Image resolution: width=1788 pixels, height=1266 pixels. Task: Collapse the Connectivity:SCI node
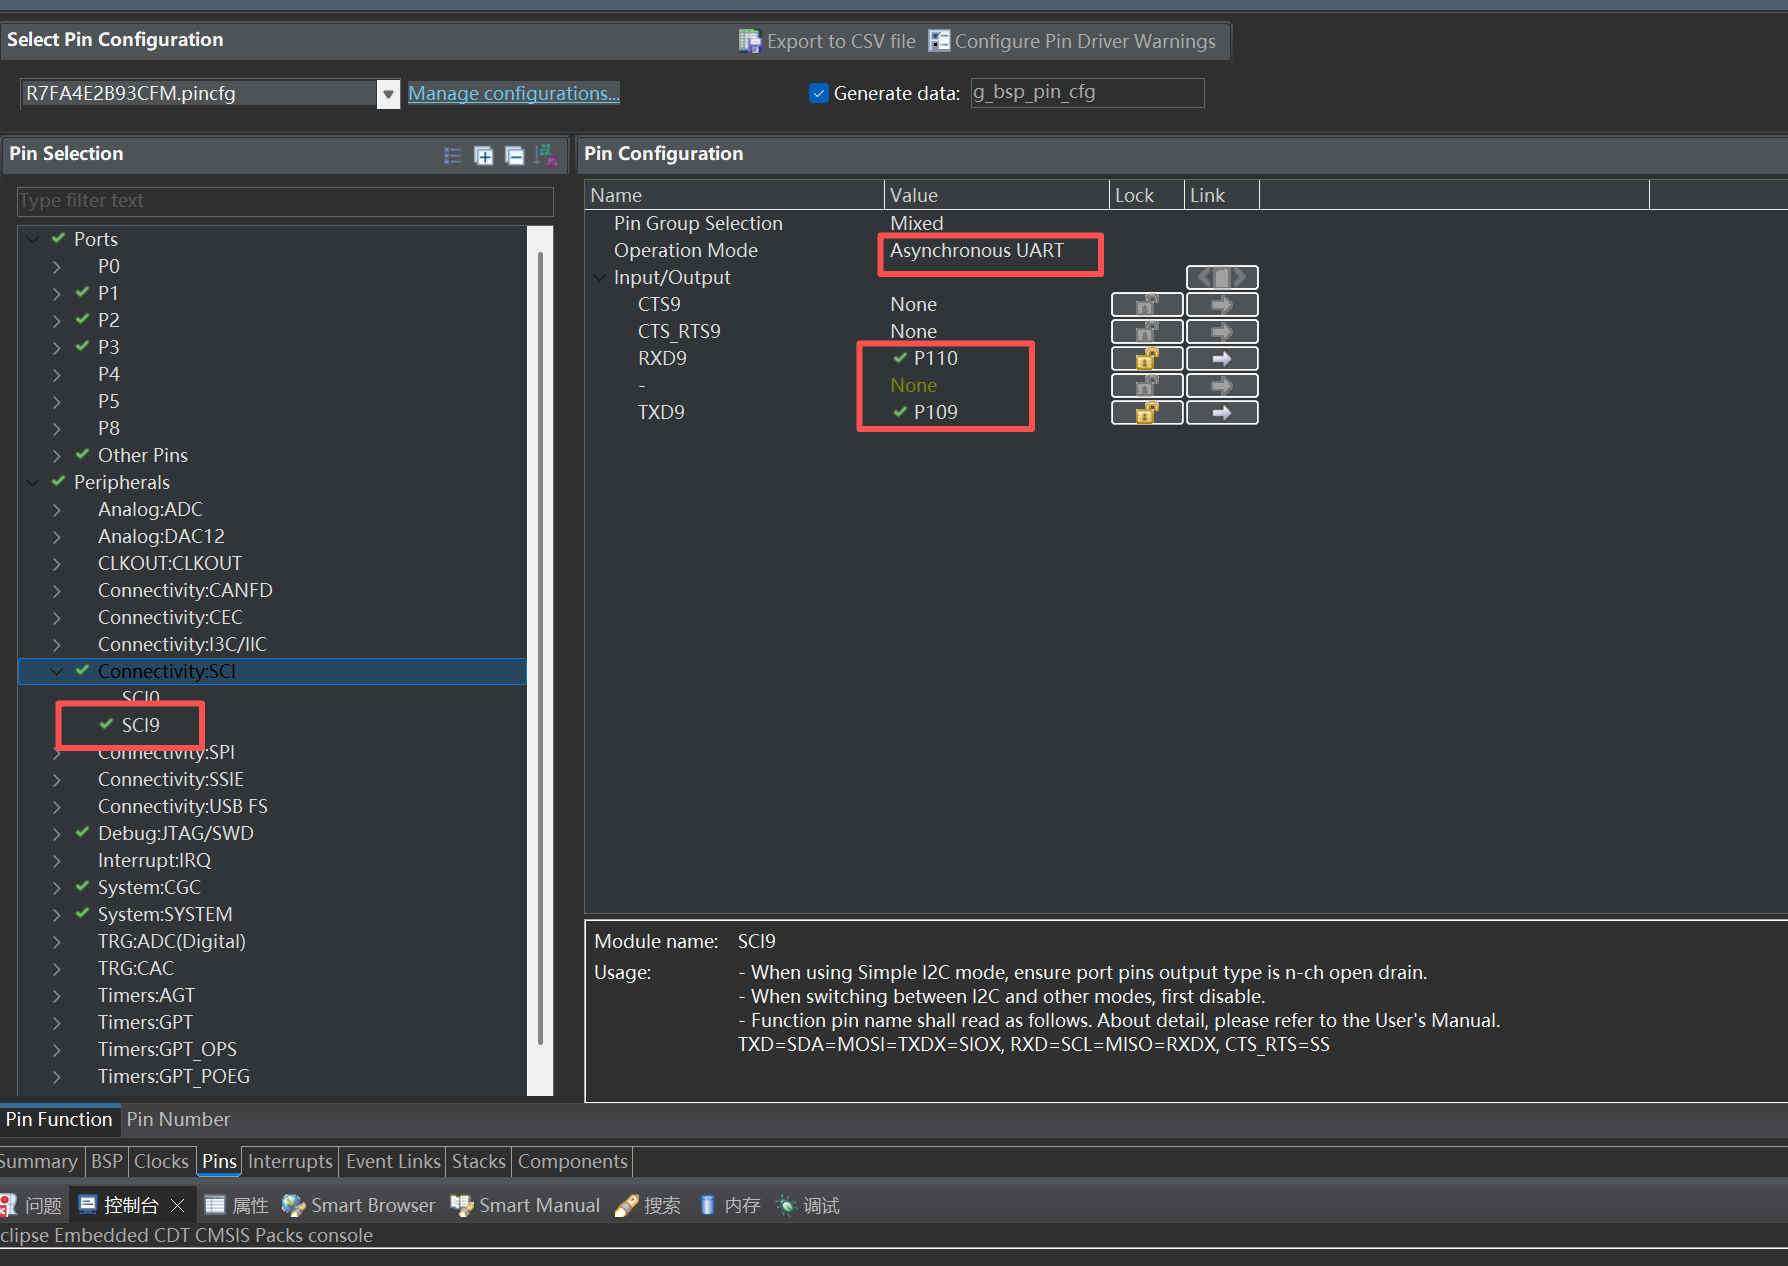coord(57,671)
